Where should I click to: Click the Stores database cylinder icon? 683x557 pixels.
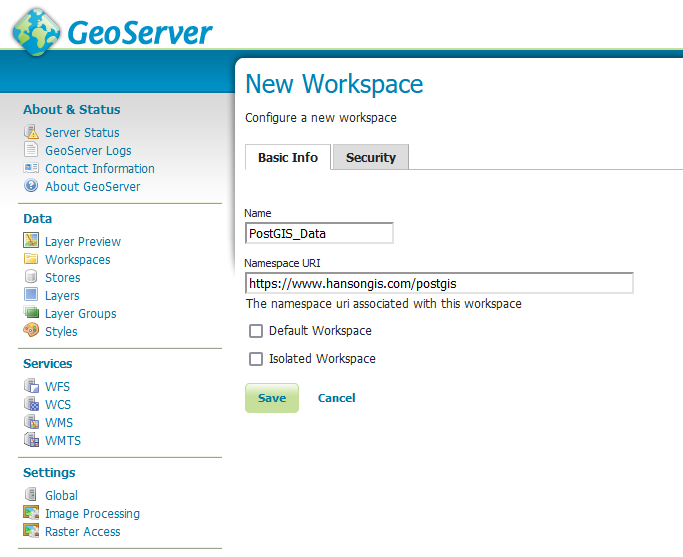pyautogui.click(x=31, y=277)
